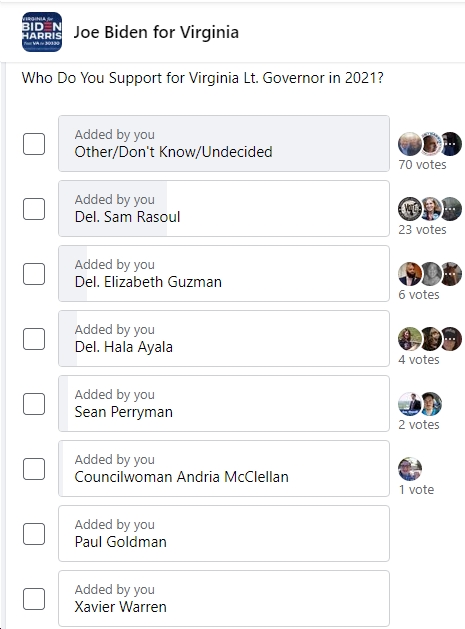Open first voter avatar for Sean Perryman
The image size is (465, 629).
(x=409, y=404)
